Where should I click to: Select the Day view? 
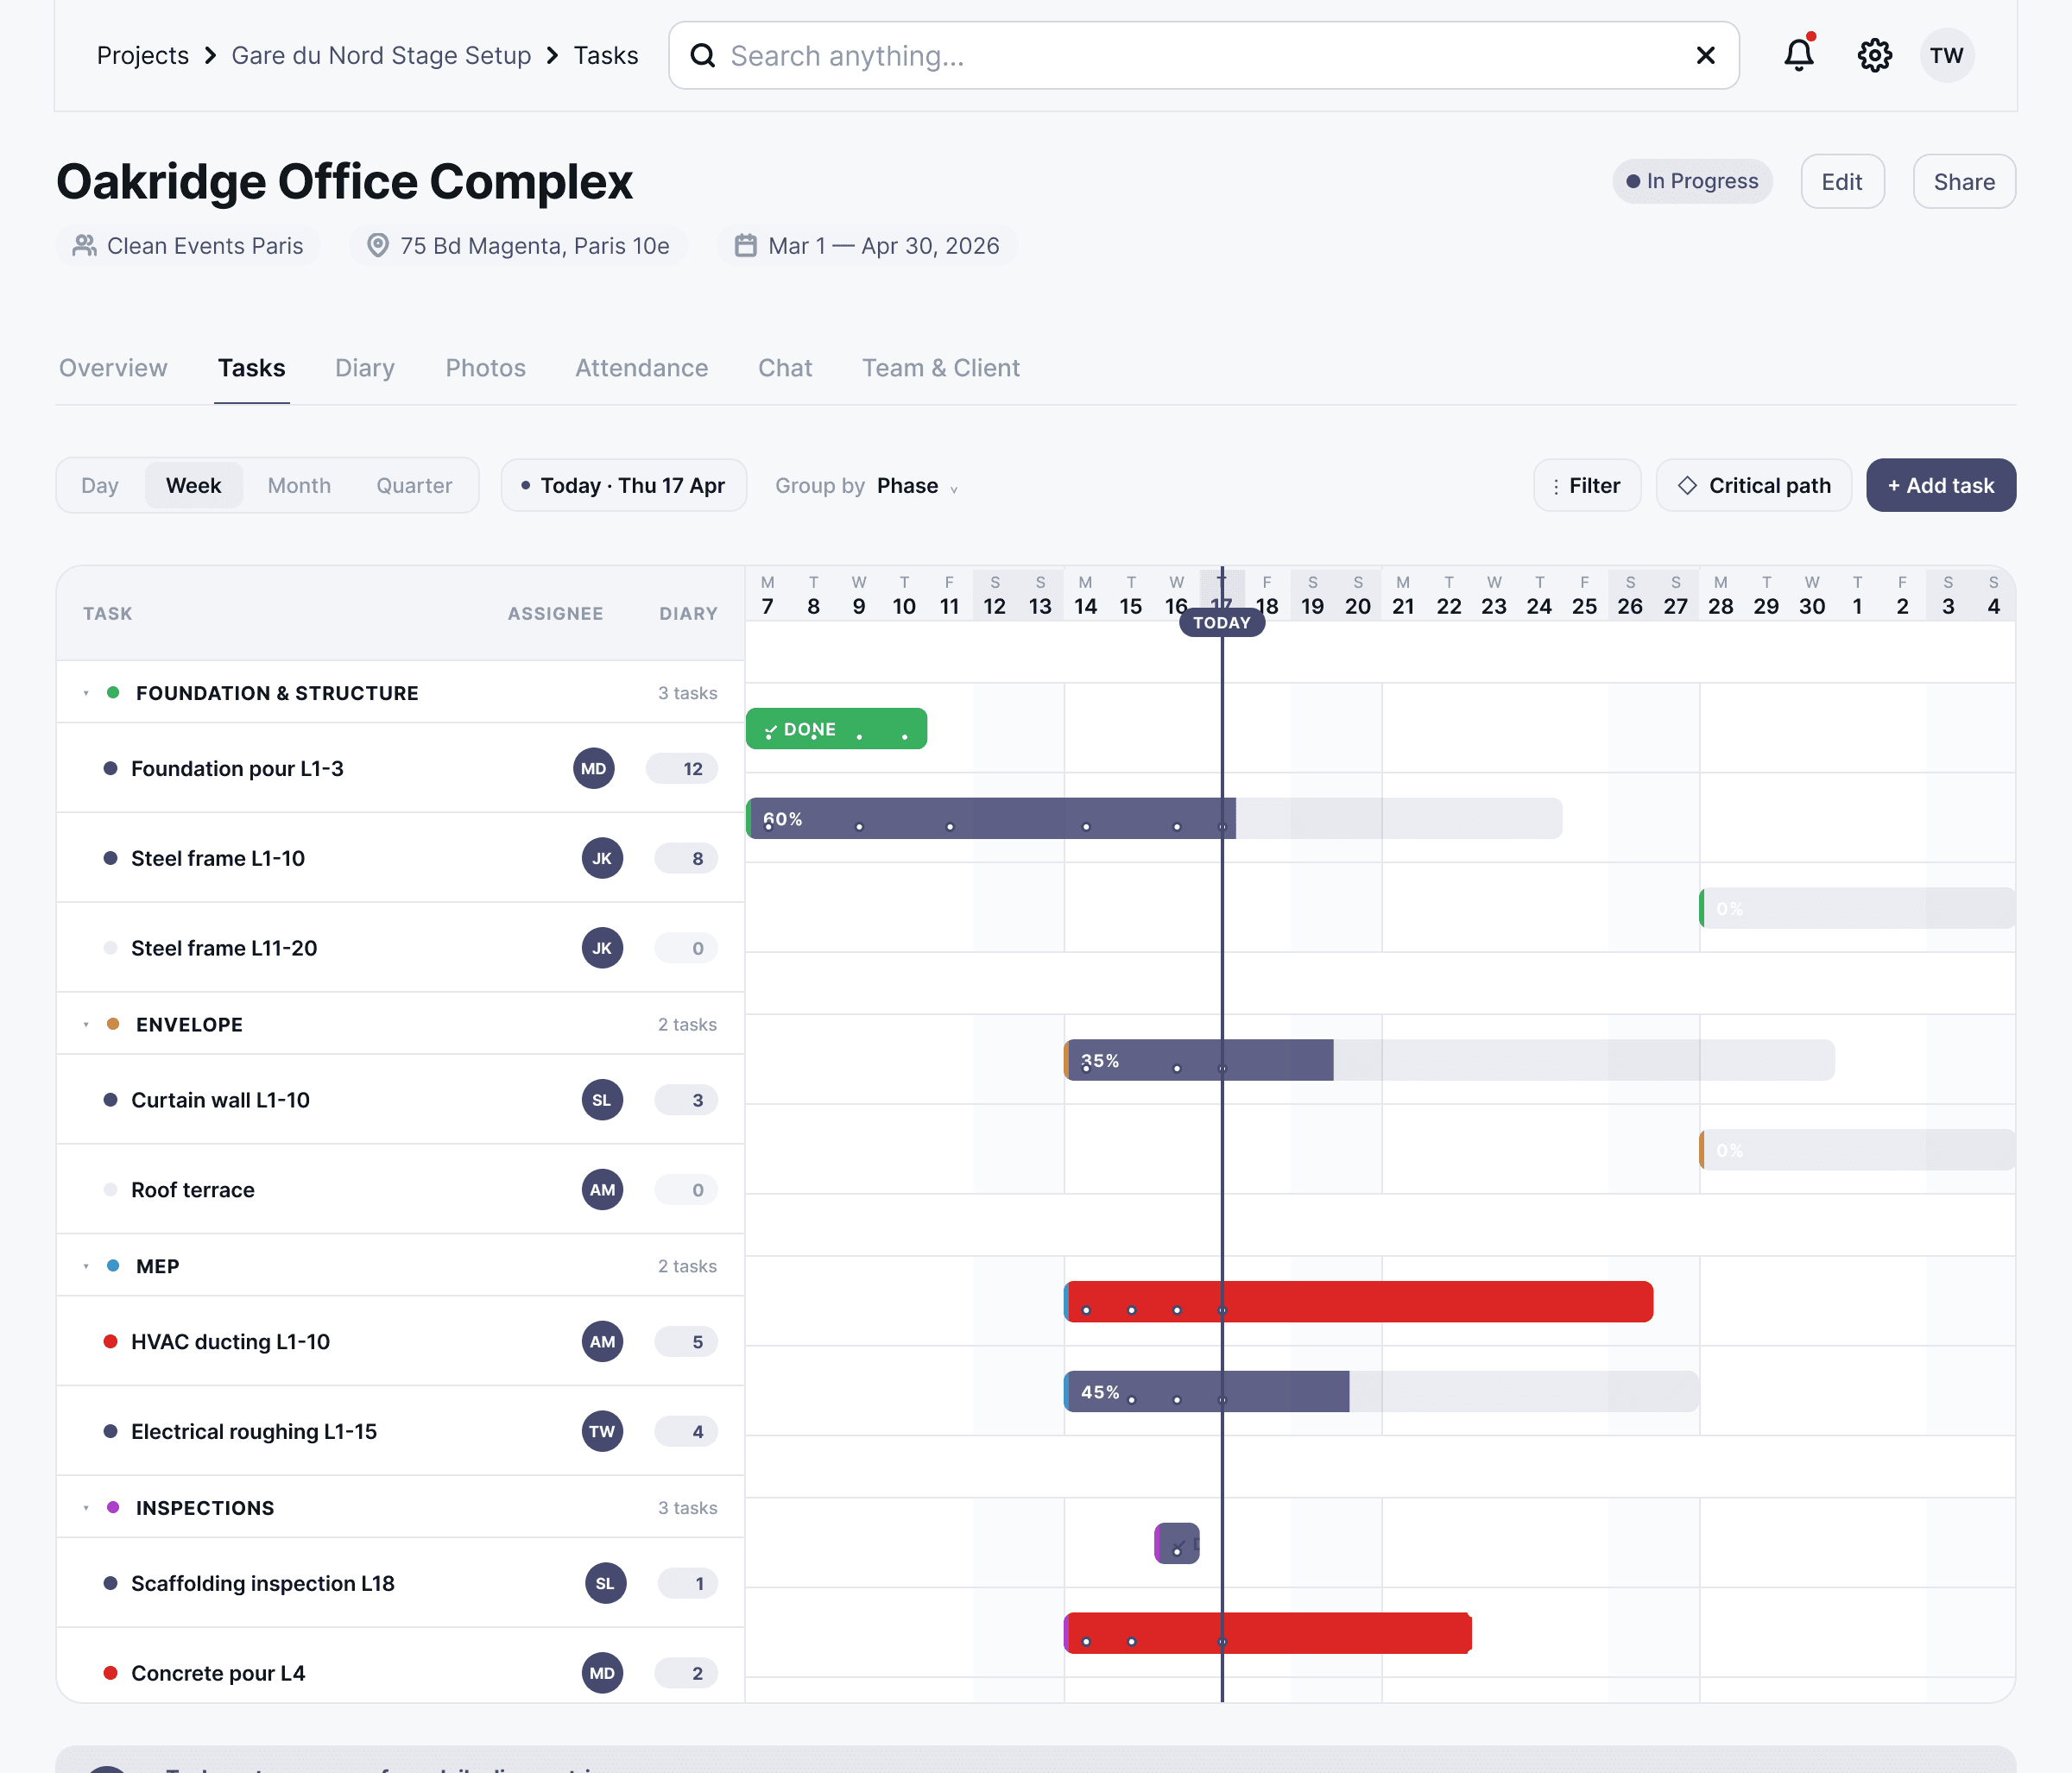100,485
